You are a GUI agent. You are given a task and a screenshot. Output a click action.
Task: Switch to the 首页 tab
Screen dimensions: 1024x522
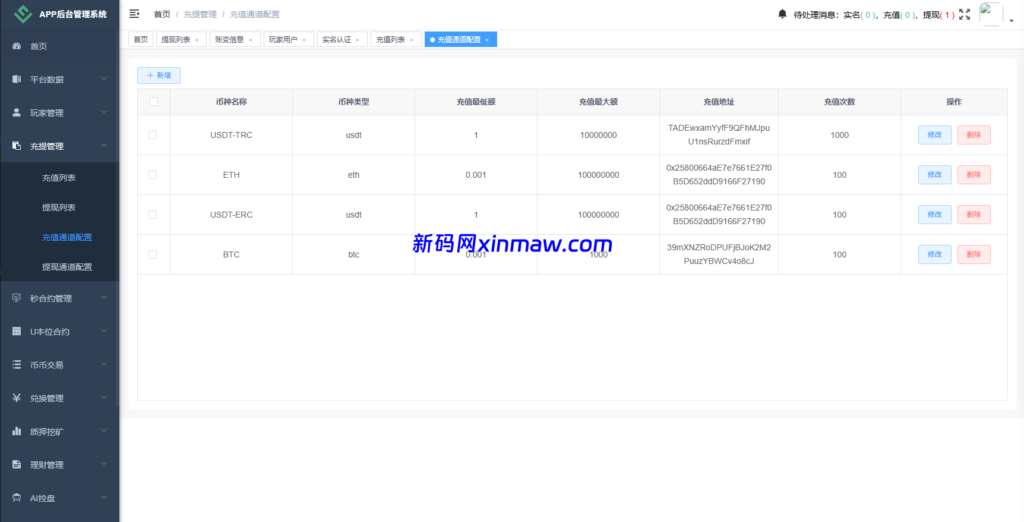point(140,39)
